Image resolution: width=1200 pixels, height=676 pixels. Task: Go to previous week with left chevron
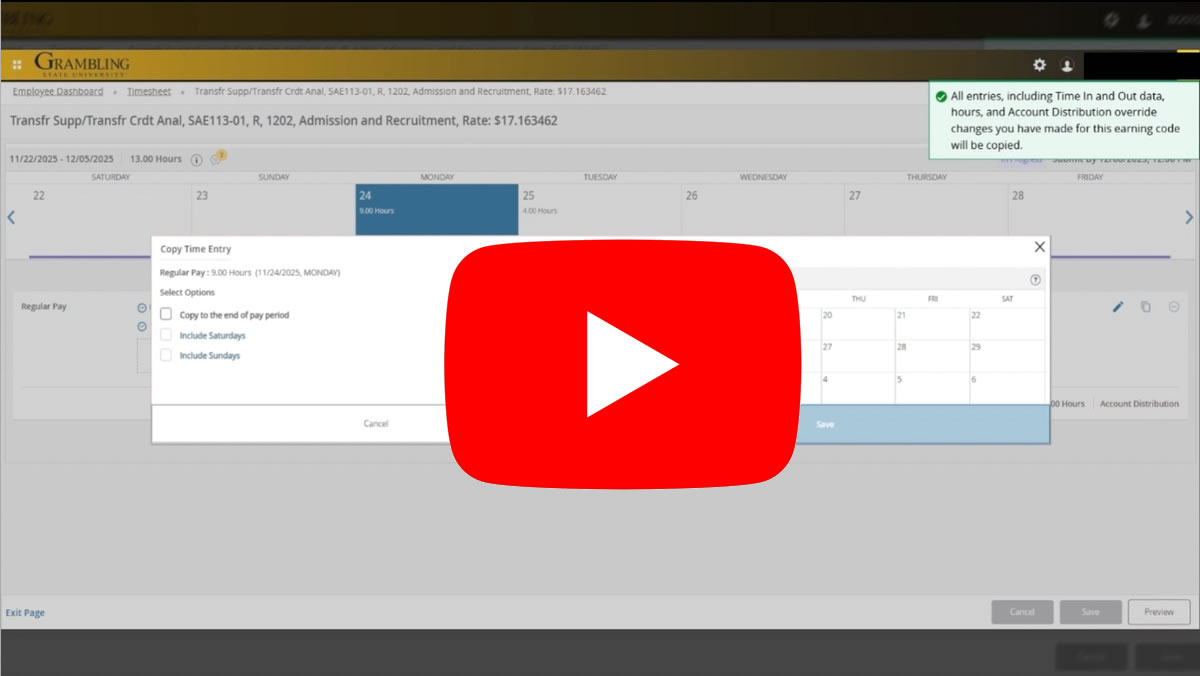(11, 217)
